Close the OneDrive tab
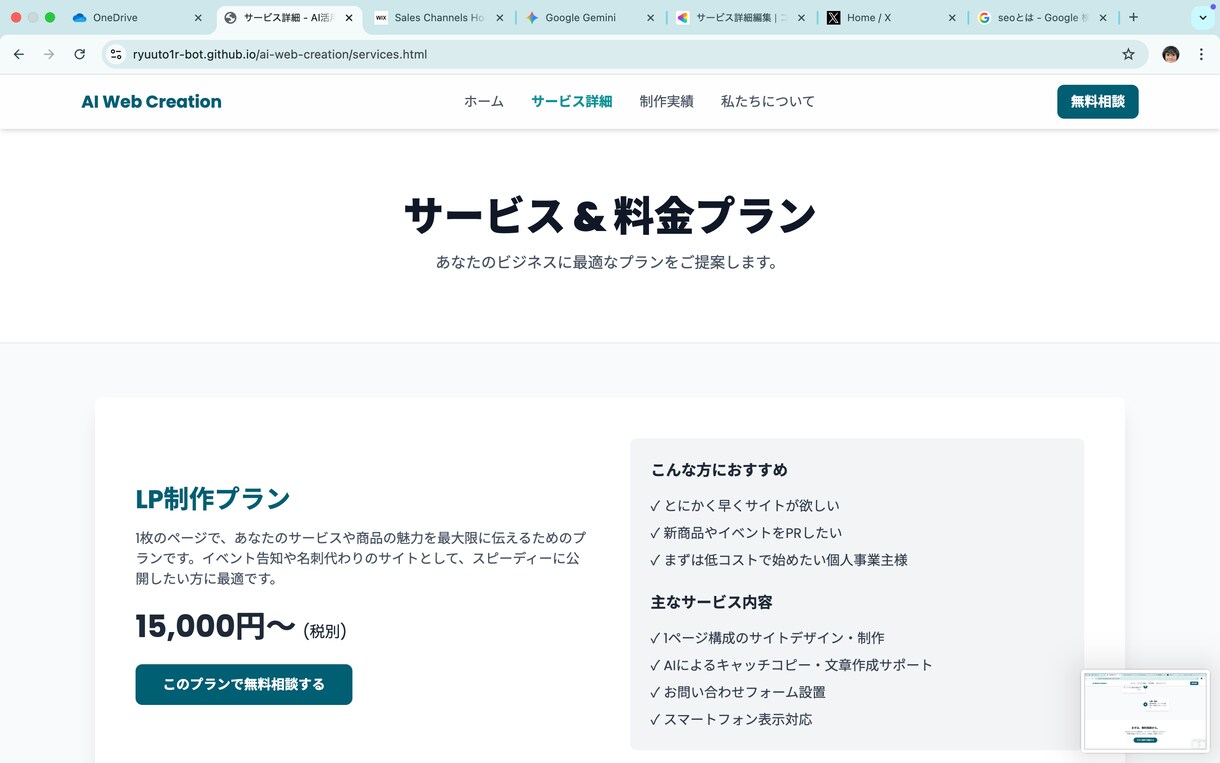Screen dimensions: 1220x763 pos(198,17)
